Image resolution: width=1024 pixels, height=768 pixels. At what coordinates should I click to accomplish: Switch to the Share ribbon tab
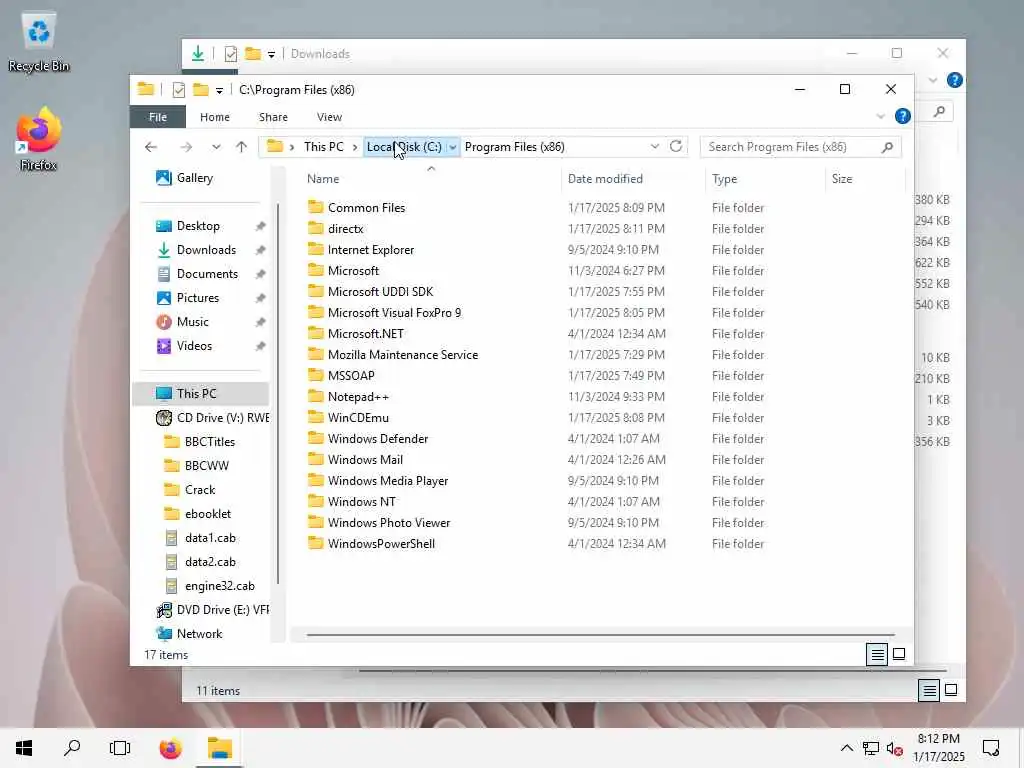(x=273, y=117)
